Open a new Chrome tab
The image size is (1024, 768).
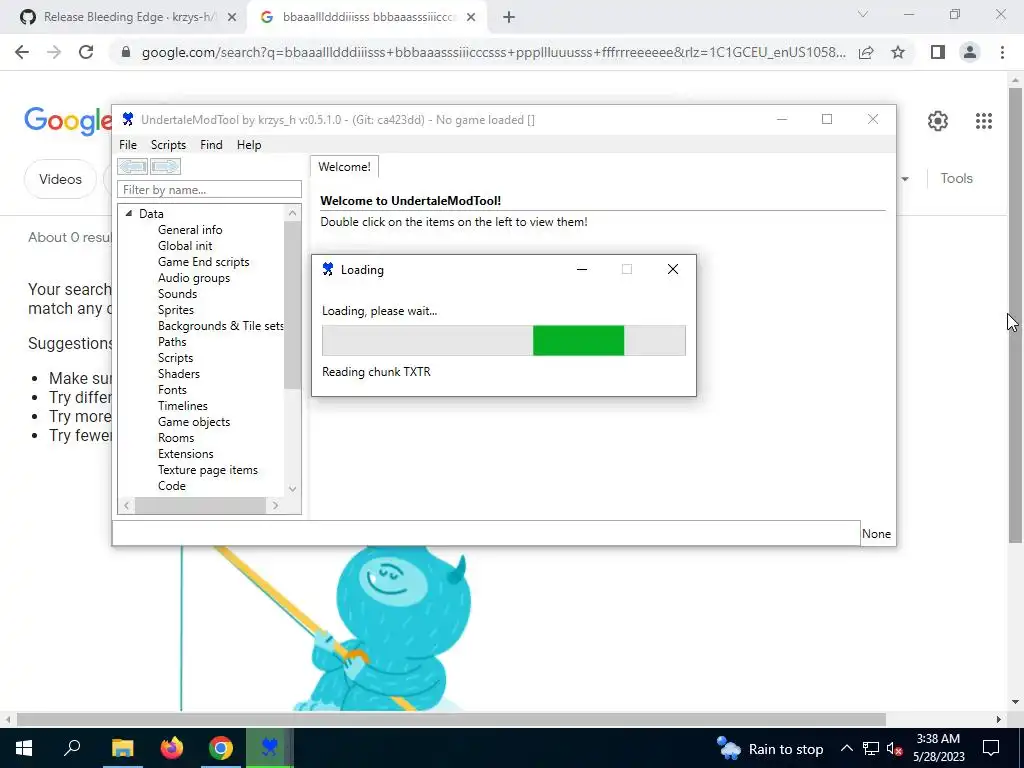tap(509, 18)
